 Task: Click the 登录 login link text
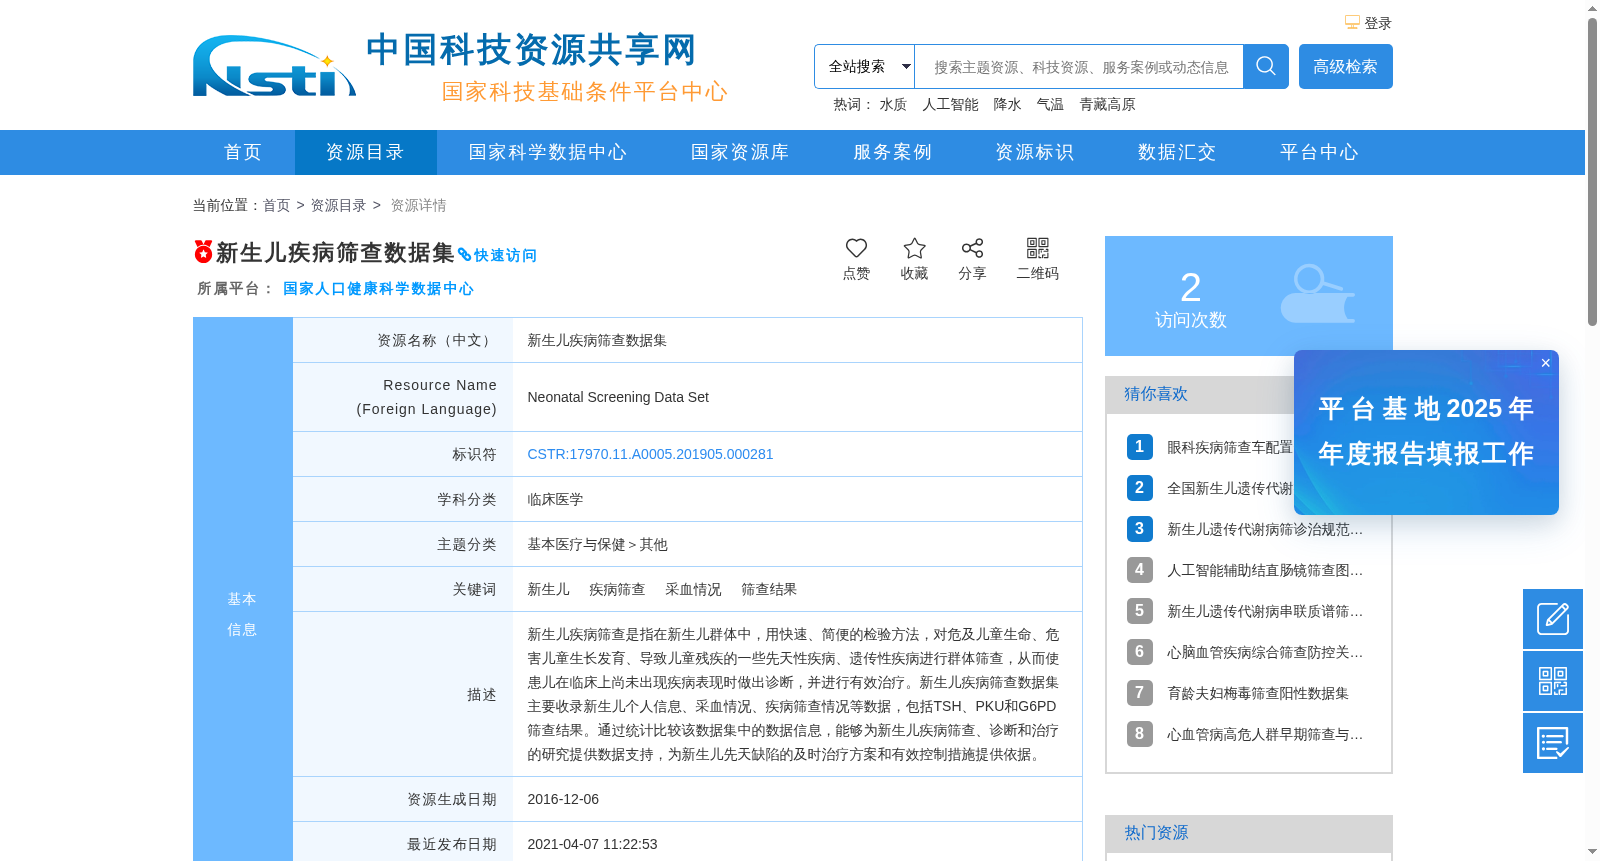pos(1378,23)
